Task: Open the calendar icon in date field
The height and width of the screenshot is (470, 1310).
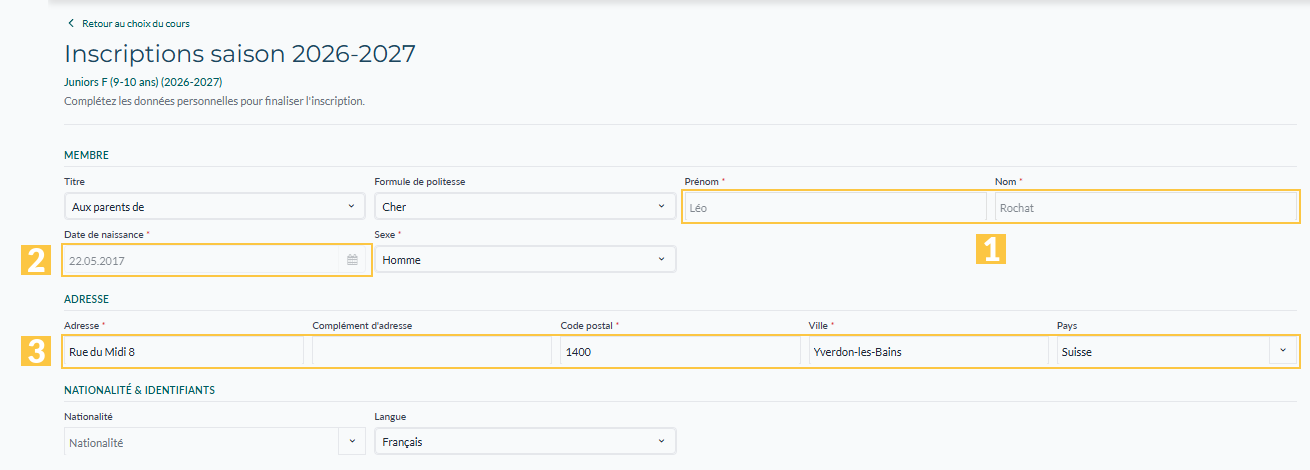Action: [x=352, y=260]
